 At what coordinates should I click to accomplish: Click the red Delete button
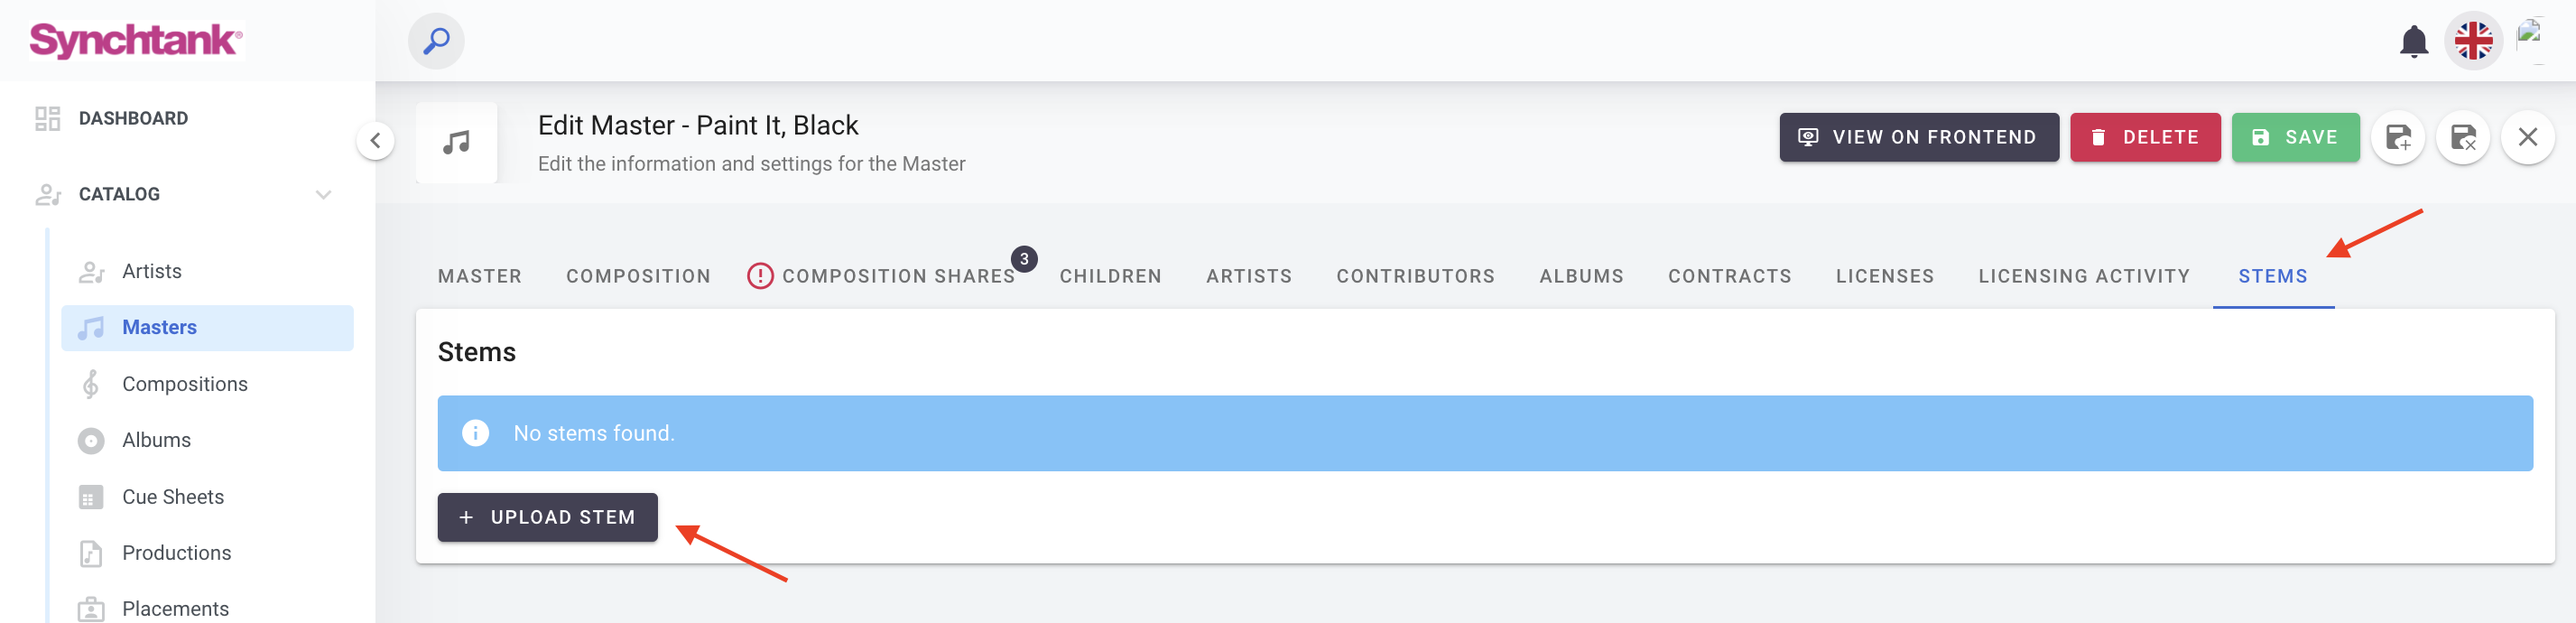2144,137
